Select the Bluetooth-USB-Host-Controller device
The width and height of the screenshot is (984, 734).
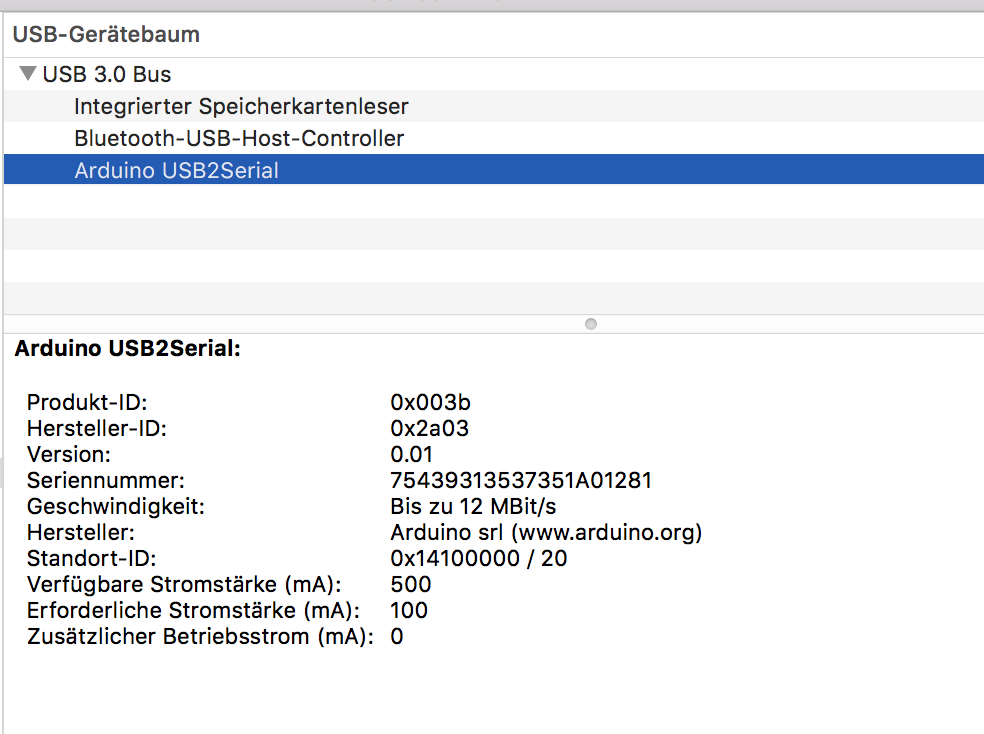(x=239, y=138)
